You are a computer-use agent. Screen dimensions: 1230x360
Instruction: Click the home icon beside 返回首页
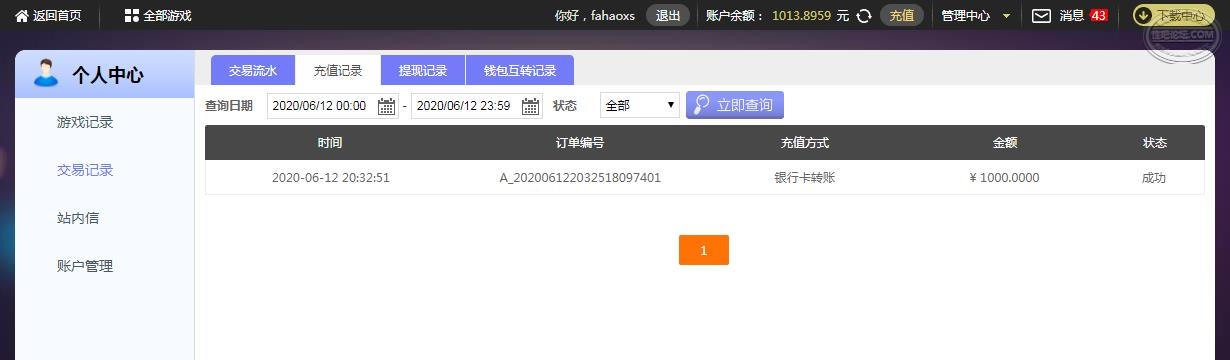[x=21, y=16]
